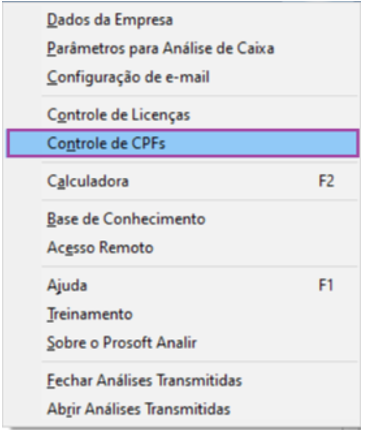
Task: Launch the Calculadora menu item
Action: click(x=183, y=181)
